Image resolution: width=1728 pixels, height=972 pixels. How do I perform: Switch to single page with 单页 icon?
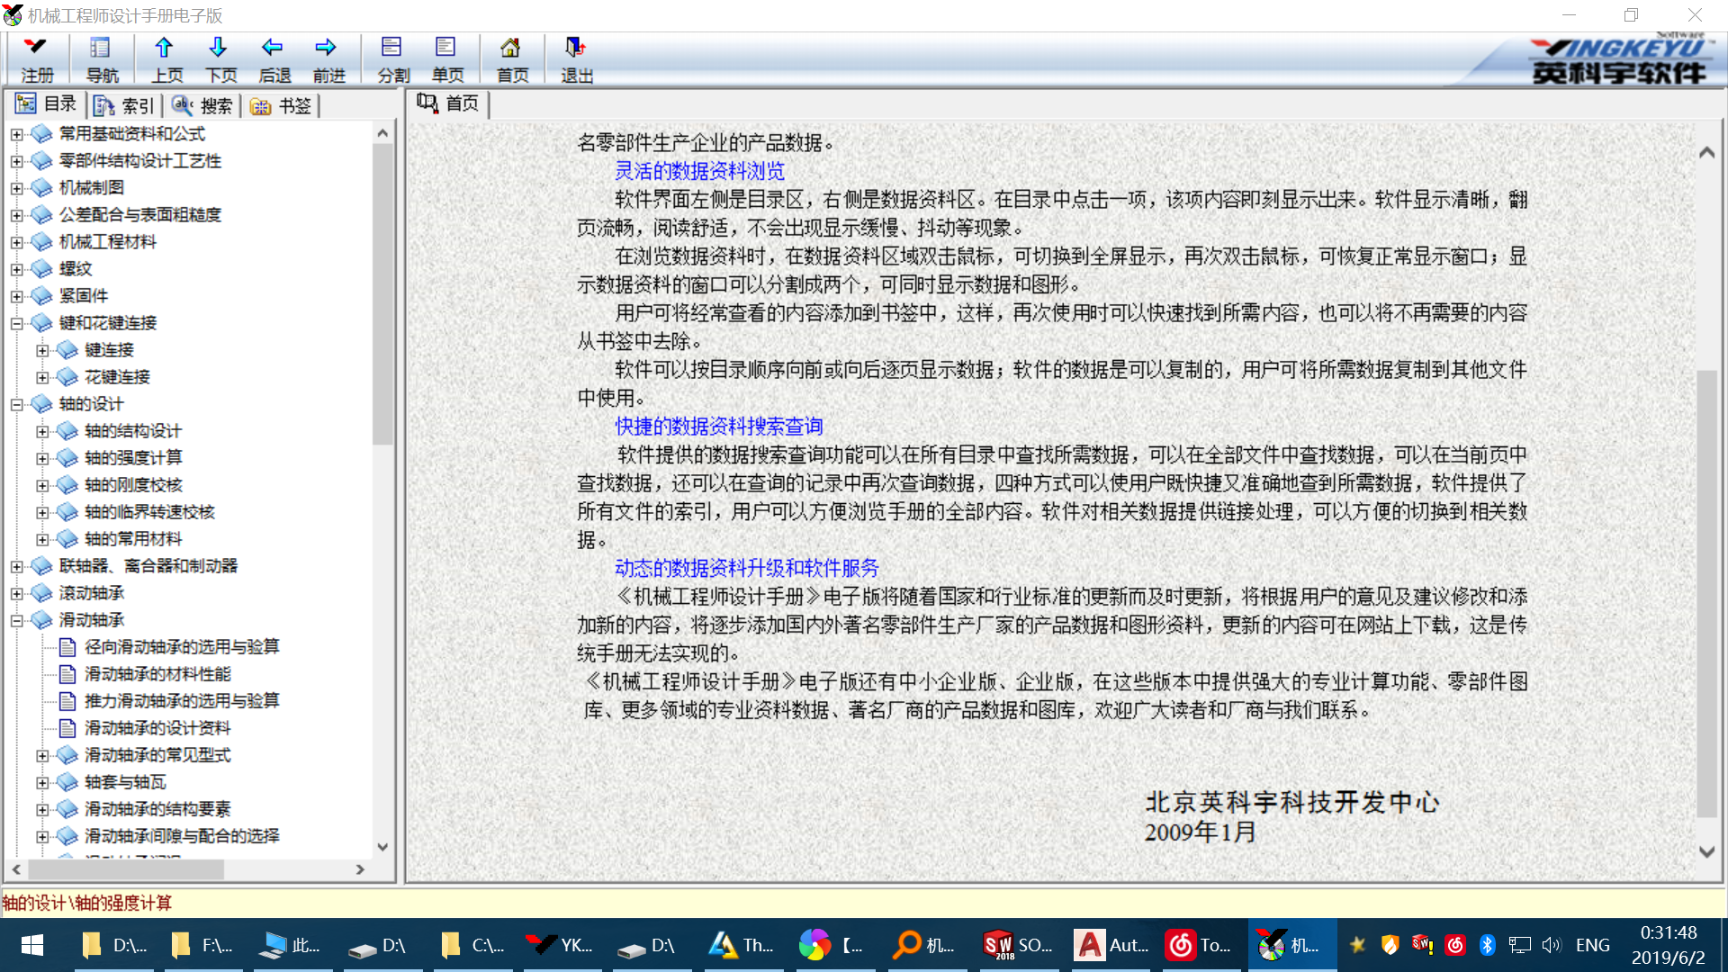coord(447,59)
